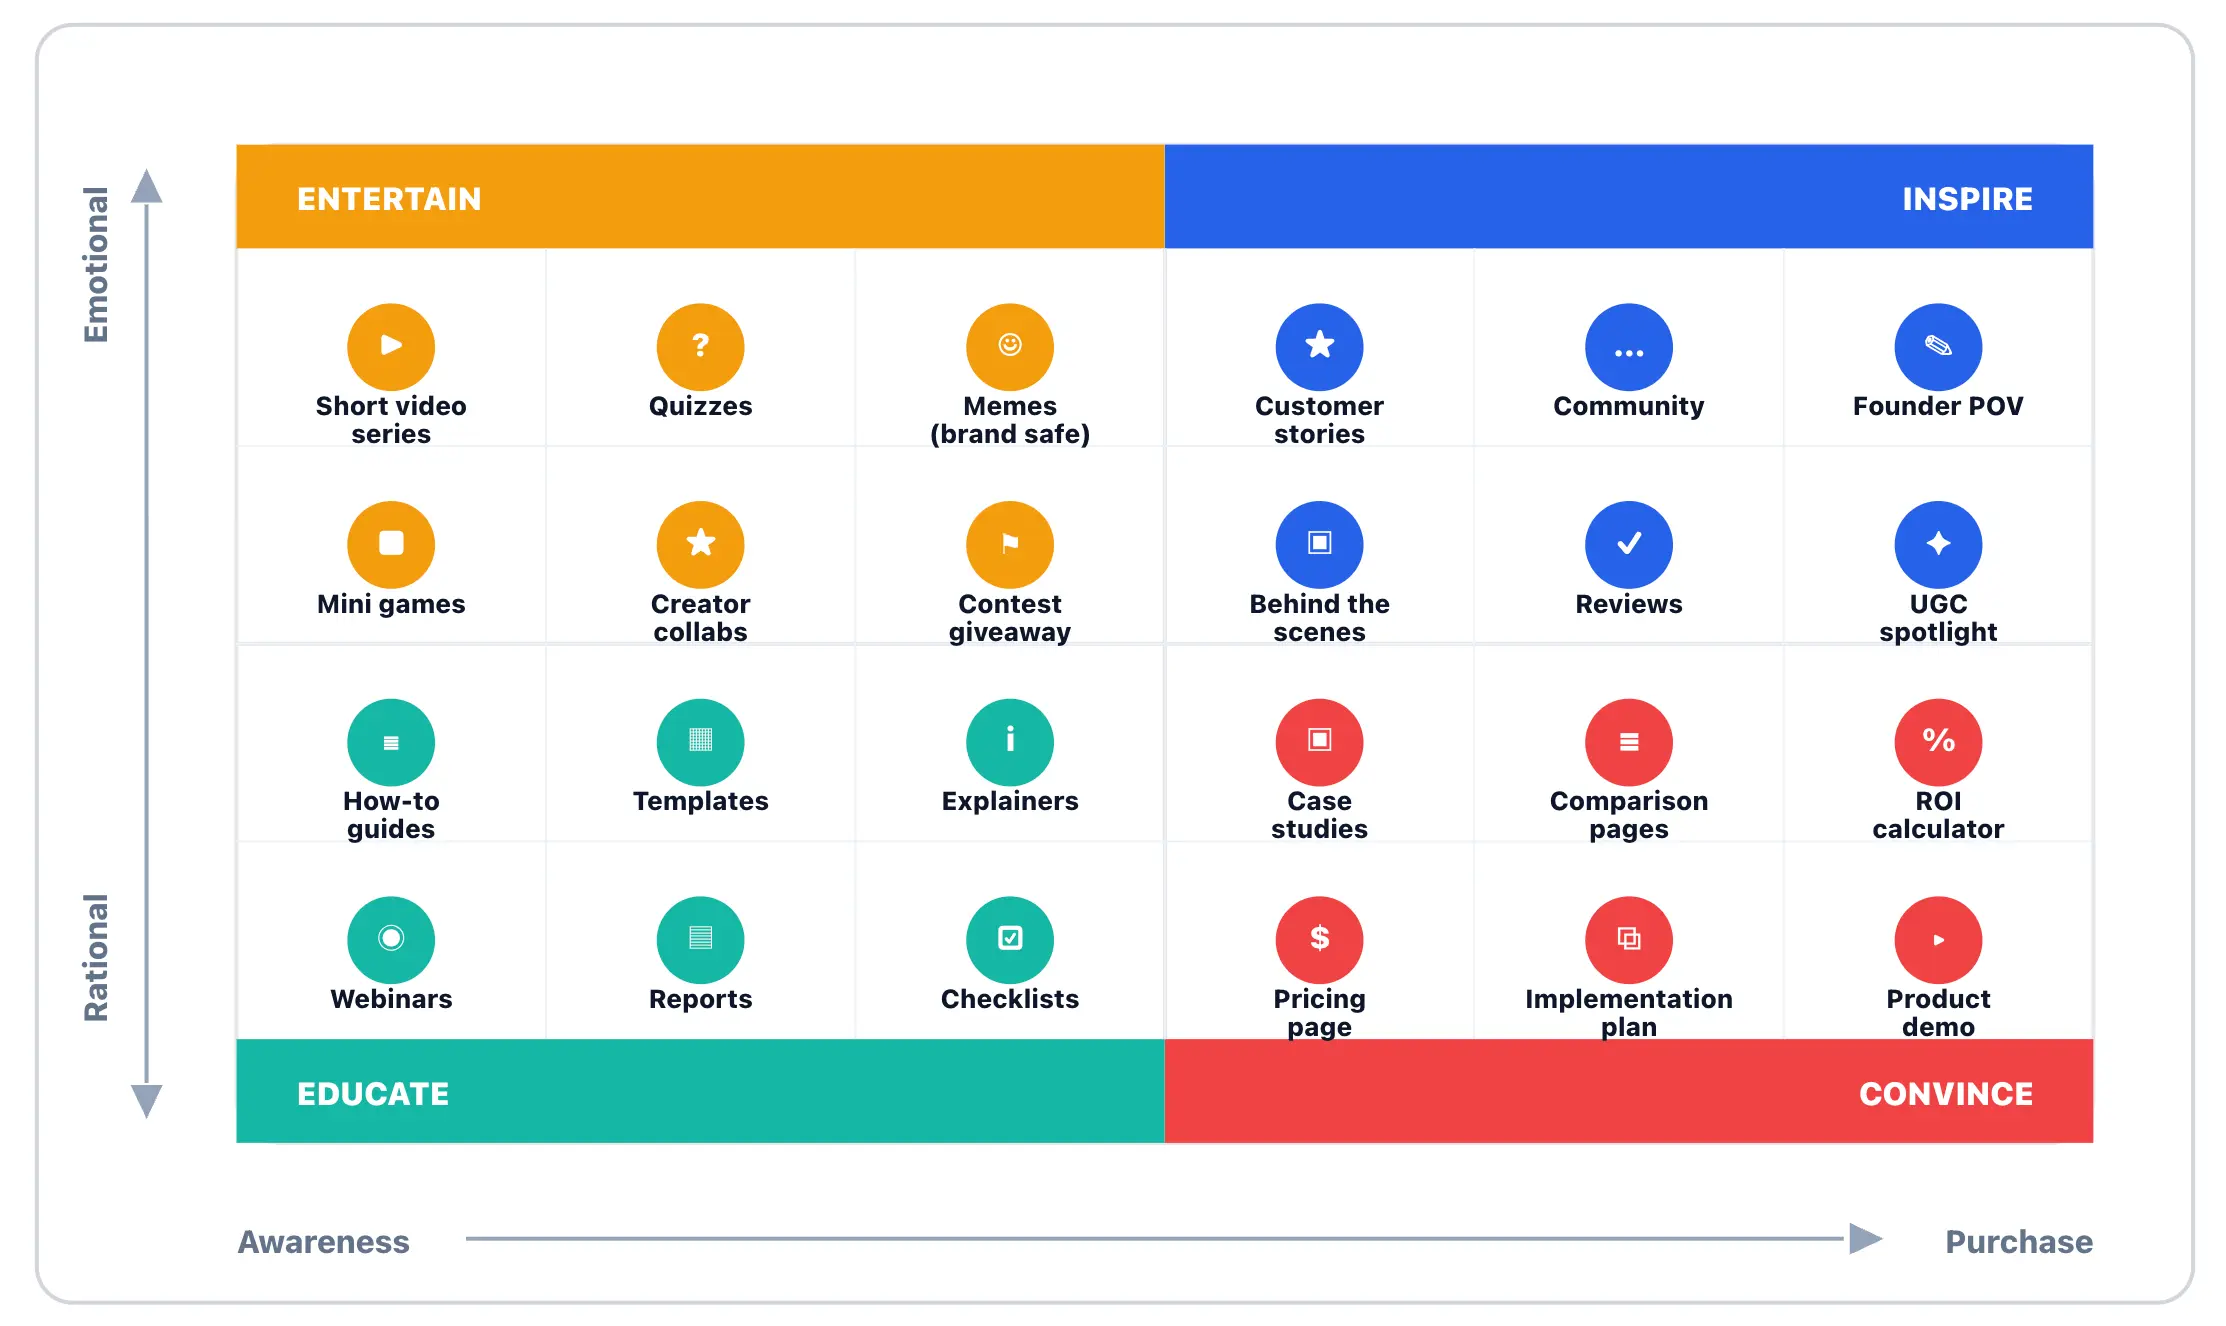
Task: Select the Checklists checkbox icon
Action: click(x=1009, y=939)
